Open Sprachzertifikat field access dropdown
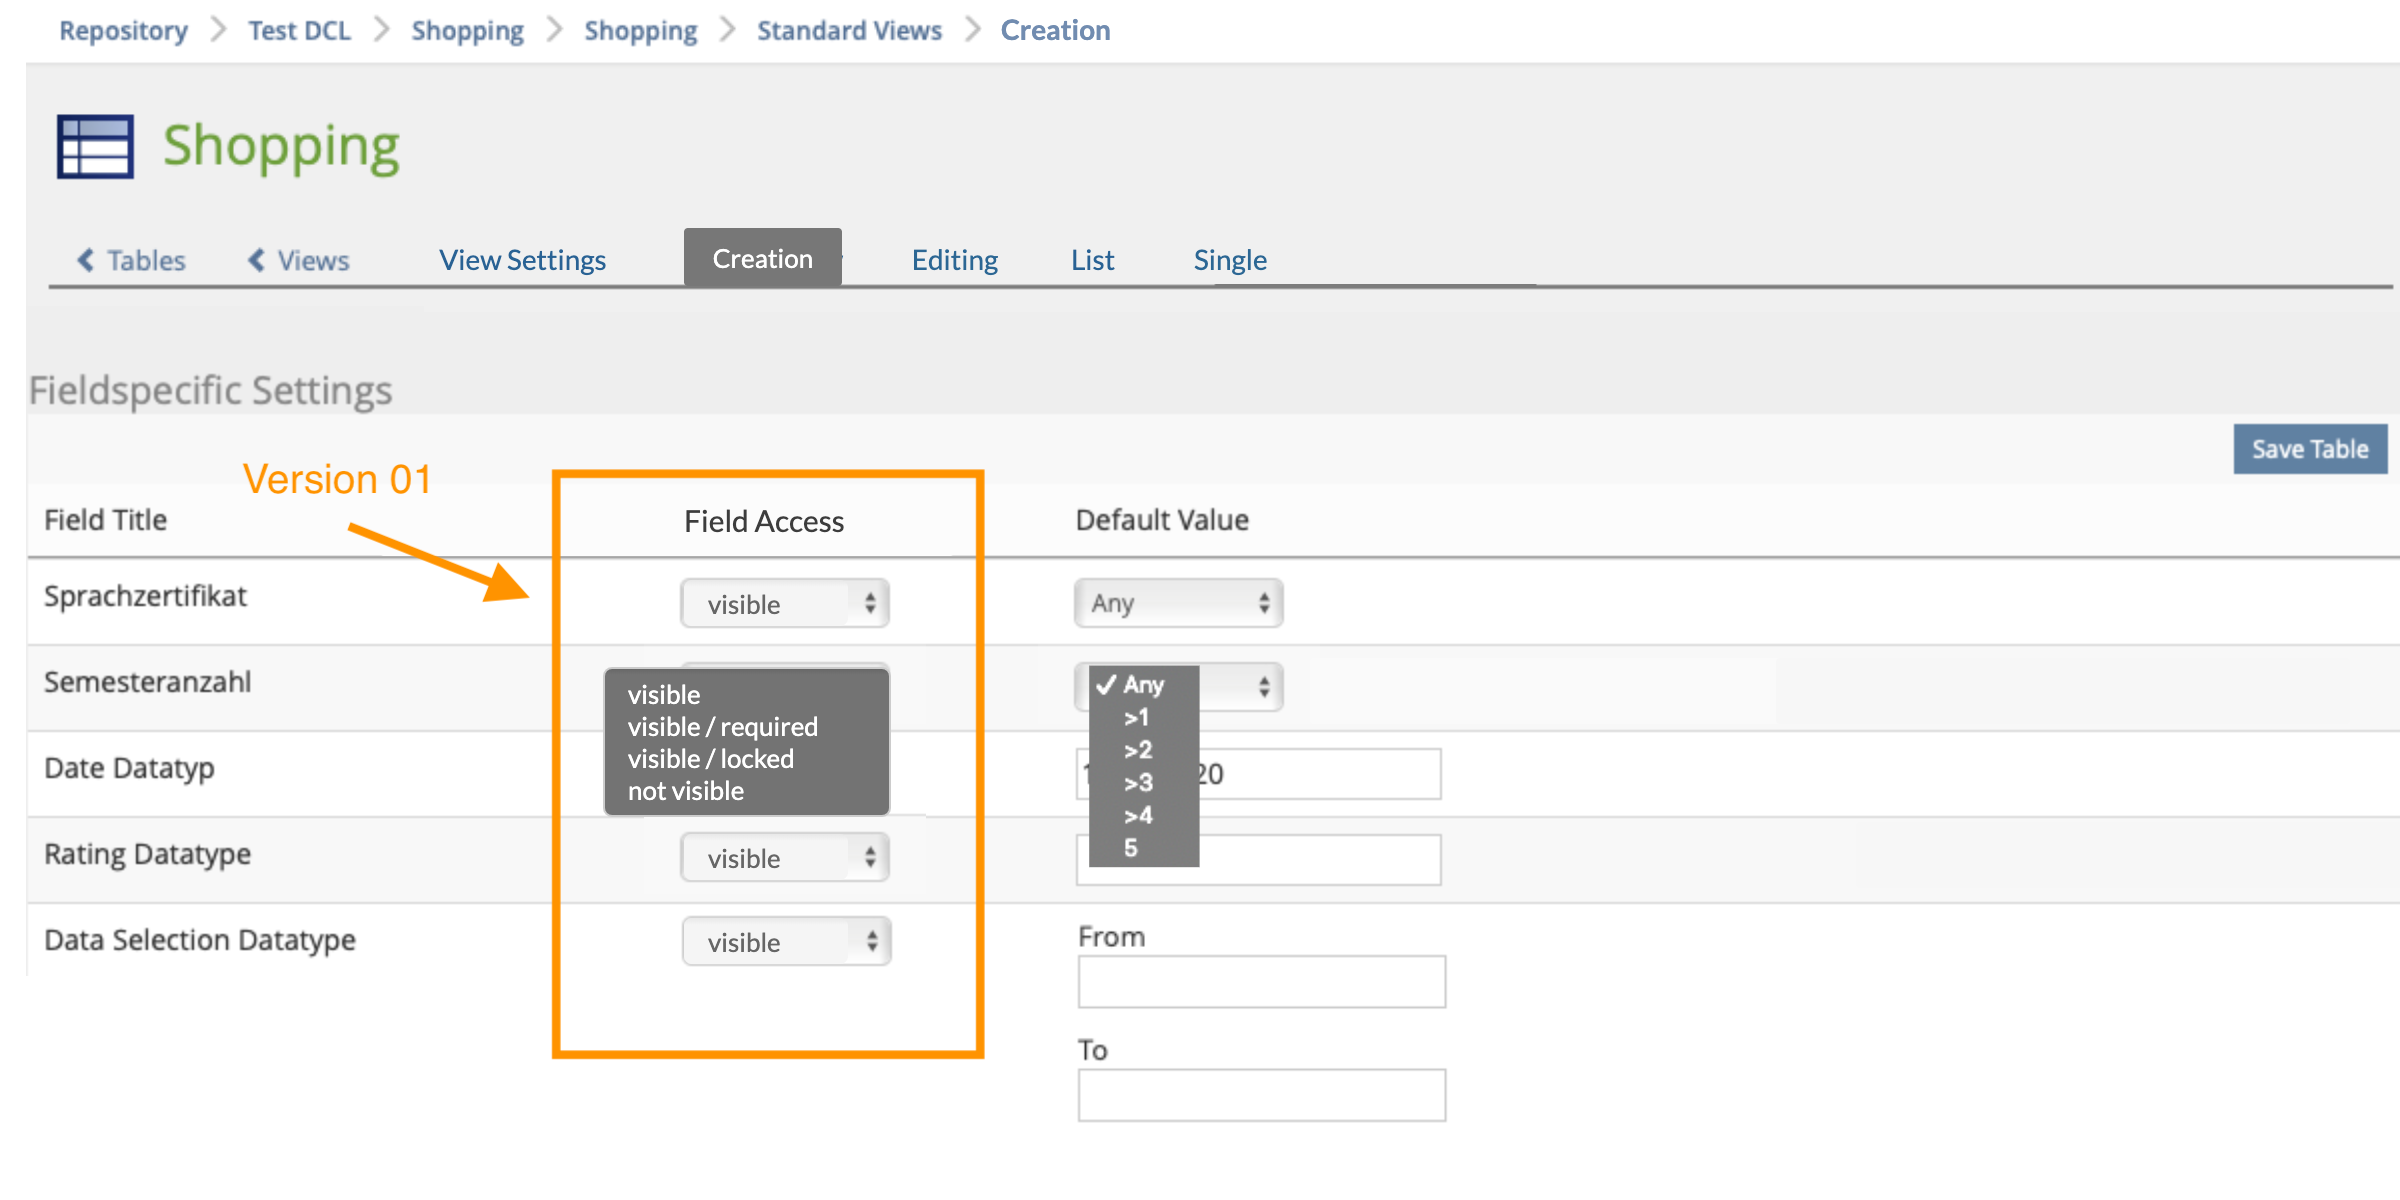This screenshot has width=2400, height=1200. [785, 604]
